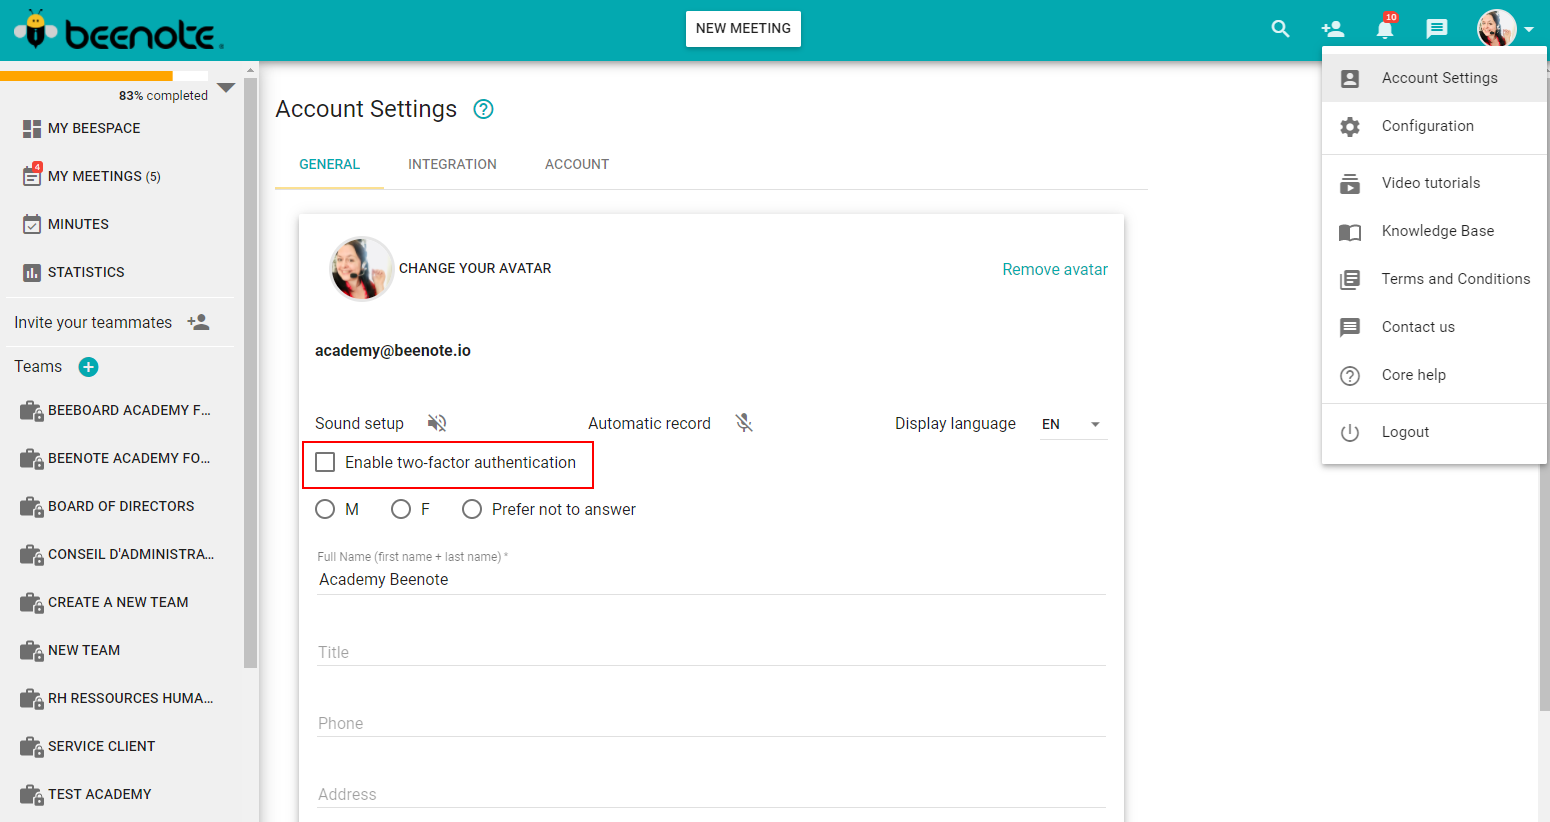Click the add team plus icon
The height and width of the screenshot is (822, 1550).
point(89,367)
